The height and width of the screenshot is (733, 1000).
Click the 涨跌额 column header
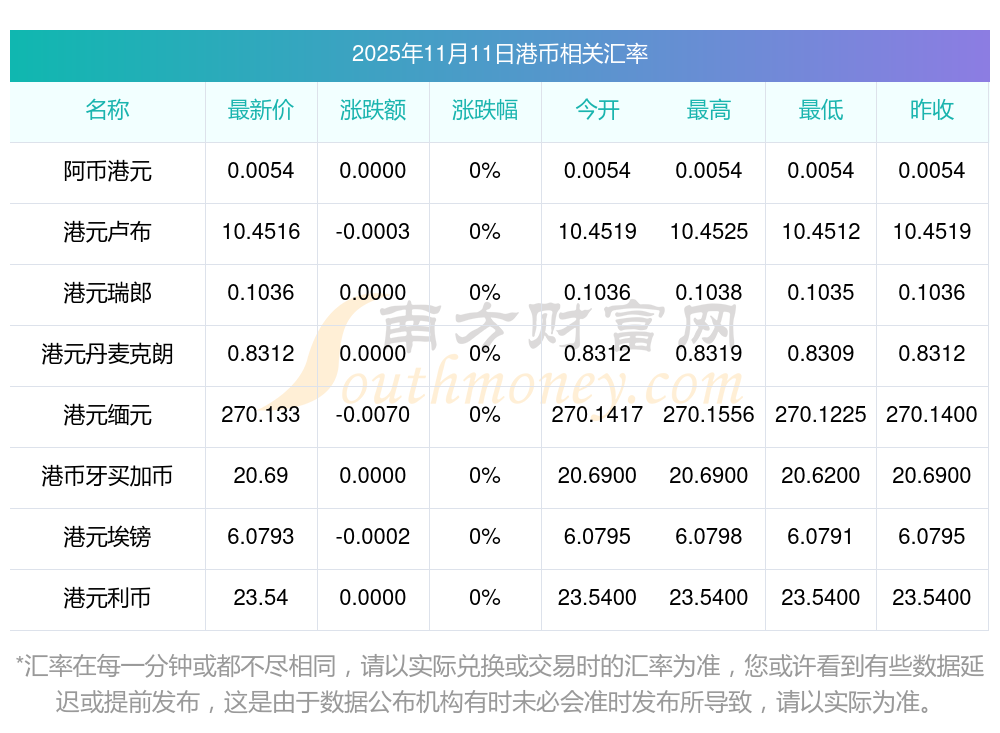[x=373, y=110]
